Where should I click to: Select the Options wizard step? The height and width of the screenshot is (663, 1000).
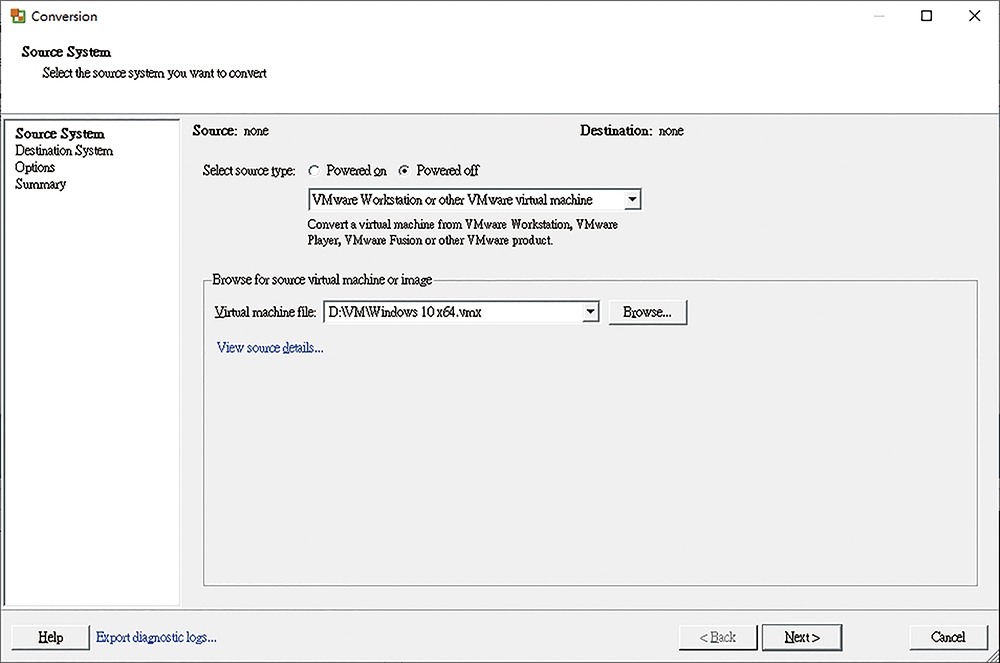[x=35, y=167]
